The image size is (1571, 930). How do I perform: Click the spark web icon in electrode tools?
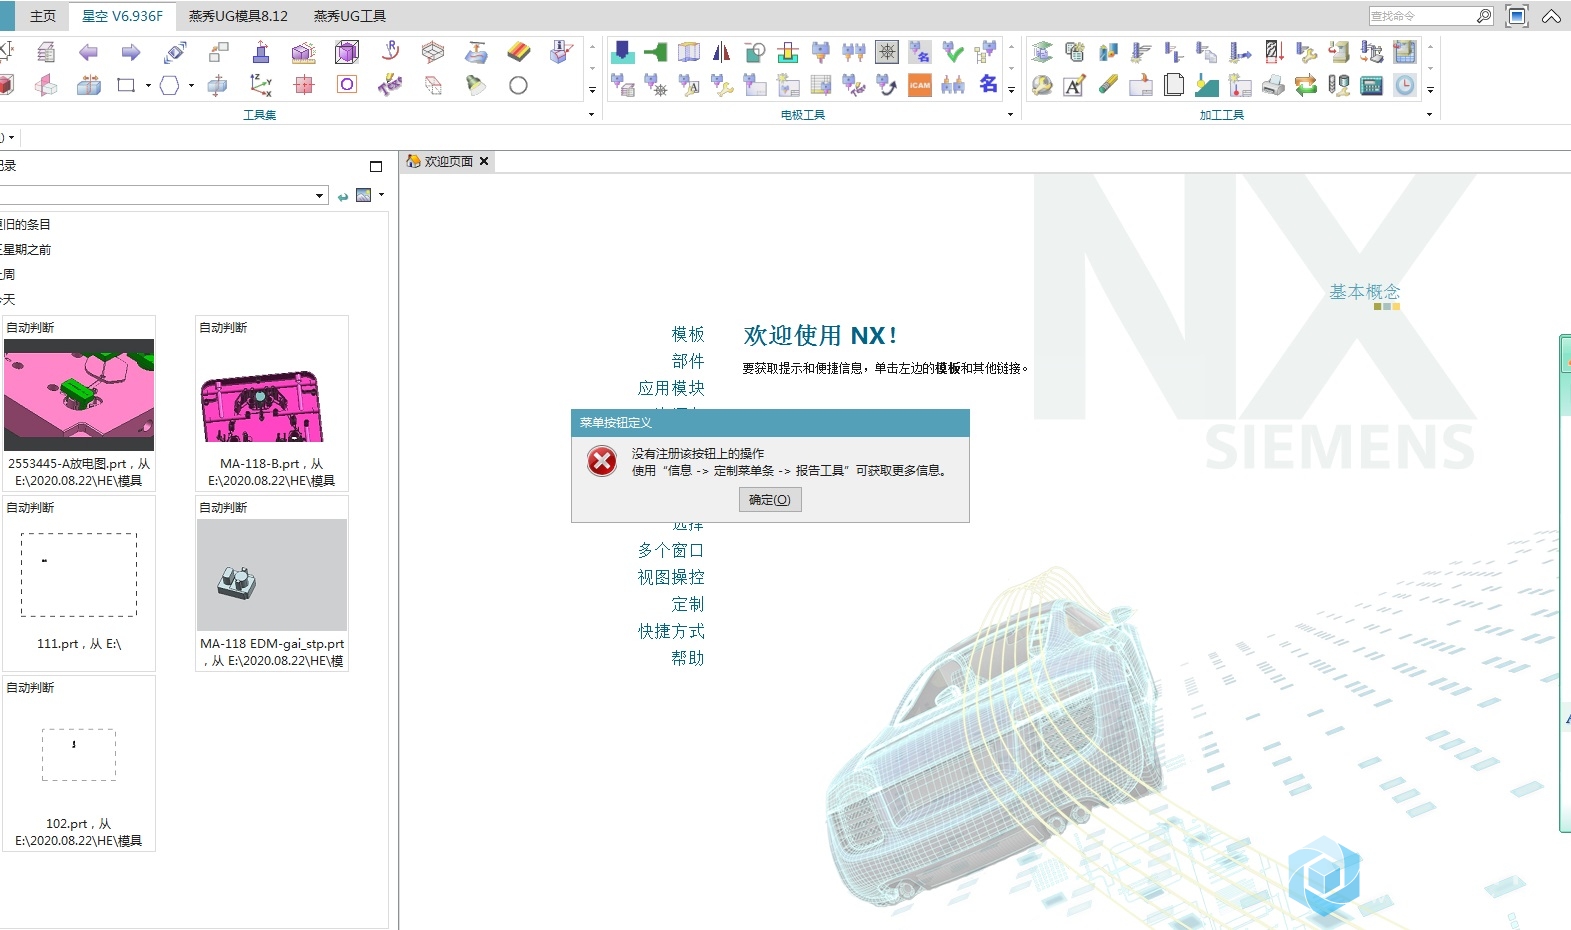pyautogui.click(x=887, y=52)
